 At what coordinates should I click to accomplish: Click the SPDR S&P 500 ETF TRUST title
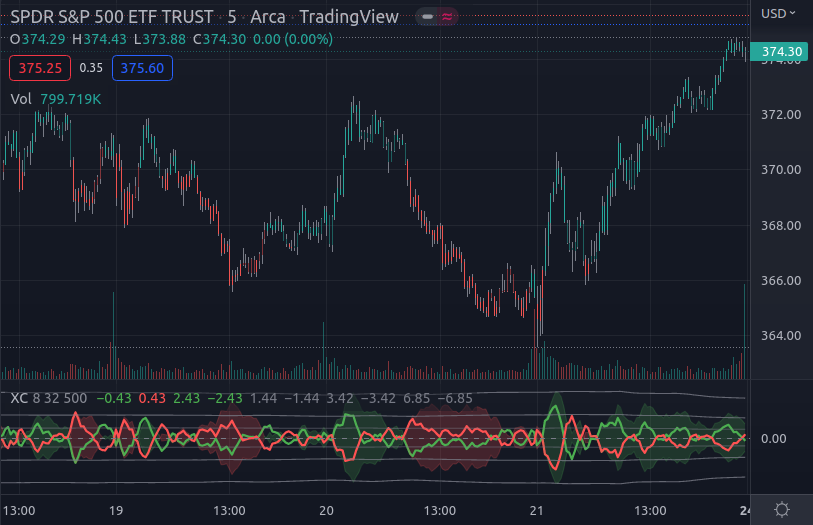pos(111,17)
